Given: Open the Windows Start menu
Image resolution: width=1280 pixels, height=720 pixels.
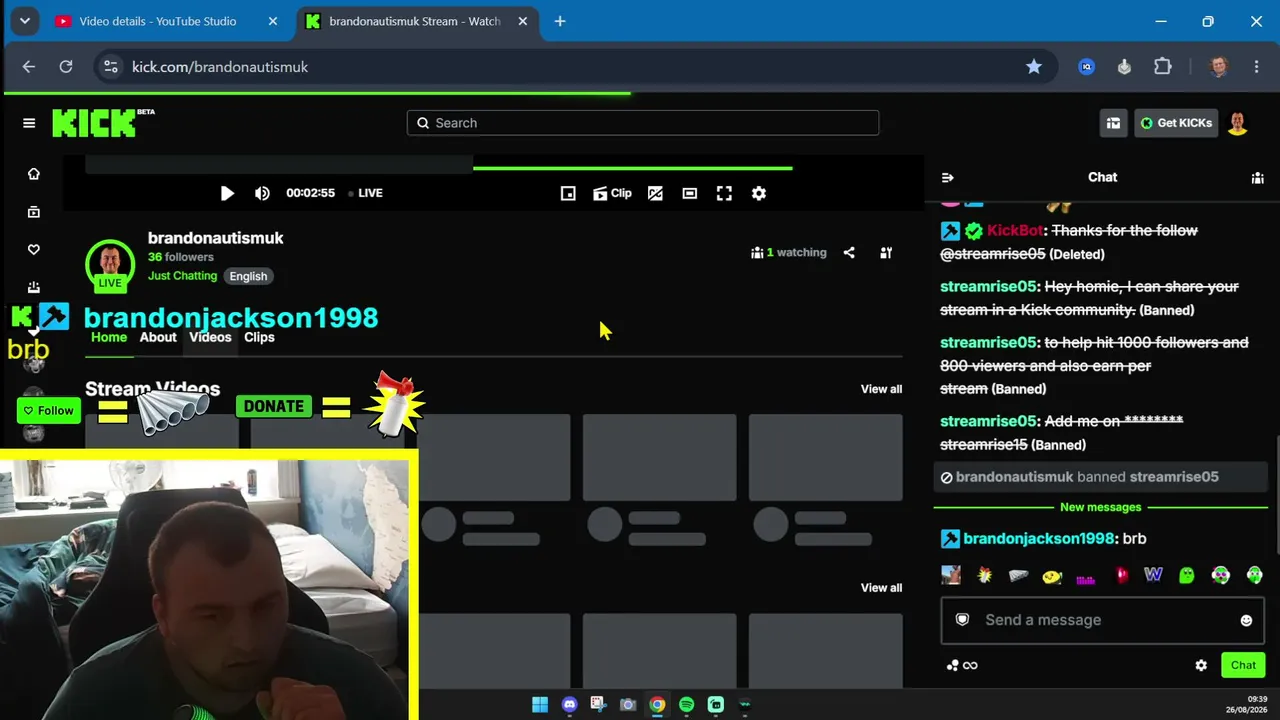Looking at the screenshot, I should [x=540, y=705].
